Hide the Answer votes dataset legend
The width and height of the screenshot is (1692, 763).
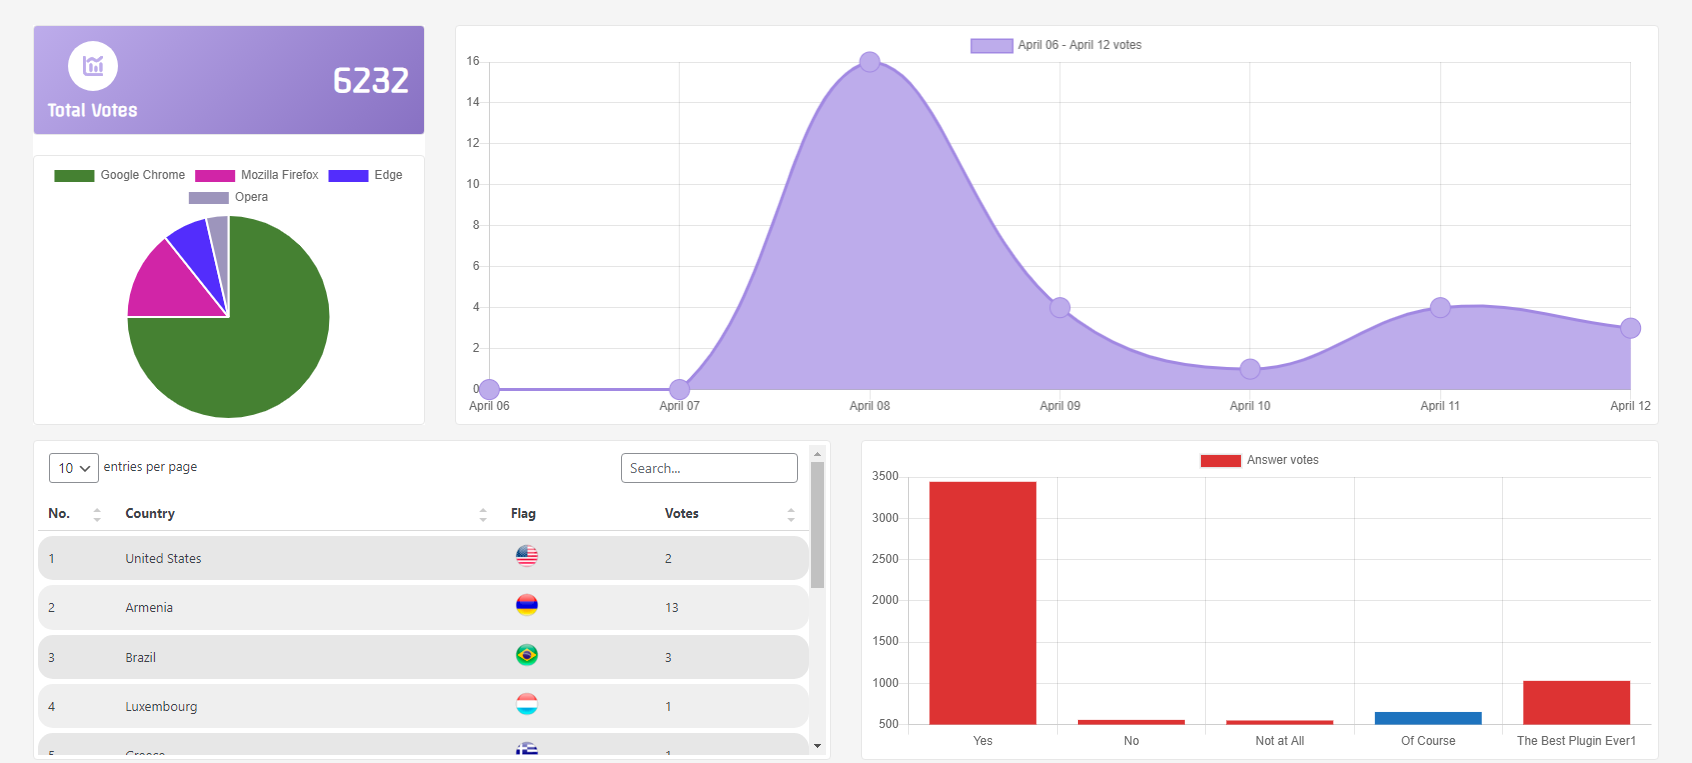[x=1260, y=460]
